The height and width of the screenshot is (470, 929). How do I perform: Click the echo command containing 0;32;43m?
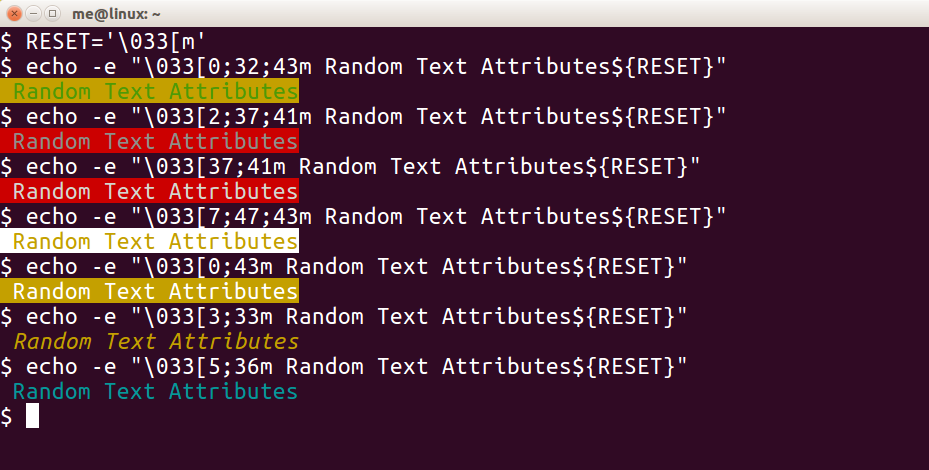(x=363, y=66)
